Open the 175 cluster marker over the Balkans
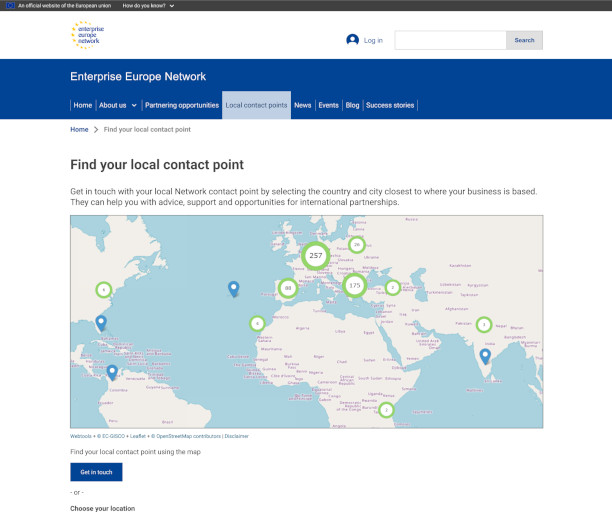This screenshot has height=512, width=612. (354, 285)
